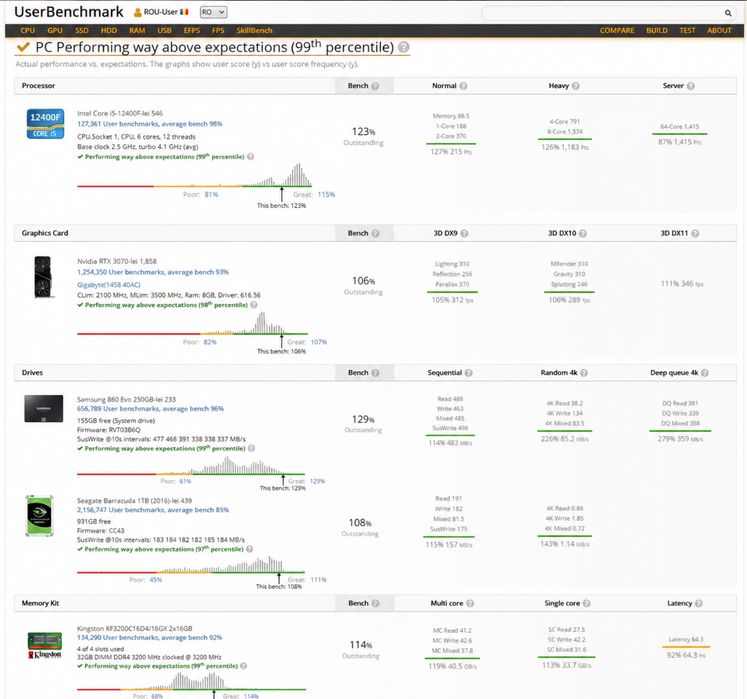The image size is (747, 699).
Task: Click the help icon next to Server
Action: [x=691, y=86]
